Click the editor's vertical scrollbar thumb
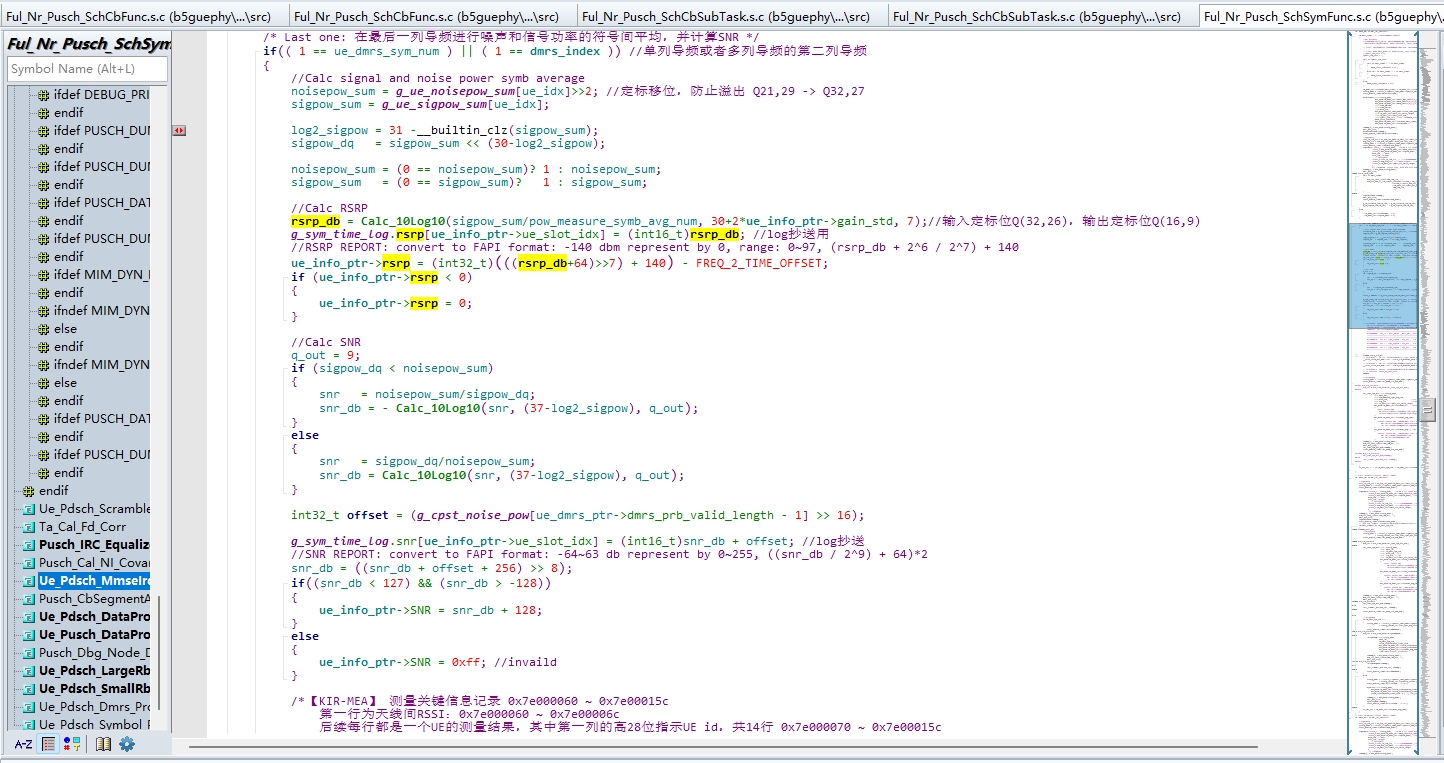 pyautogui.click(x=1430, y=409)
